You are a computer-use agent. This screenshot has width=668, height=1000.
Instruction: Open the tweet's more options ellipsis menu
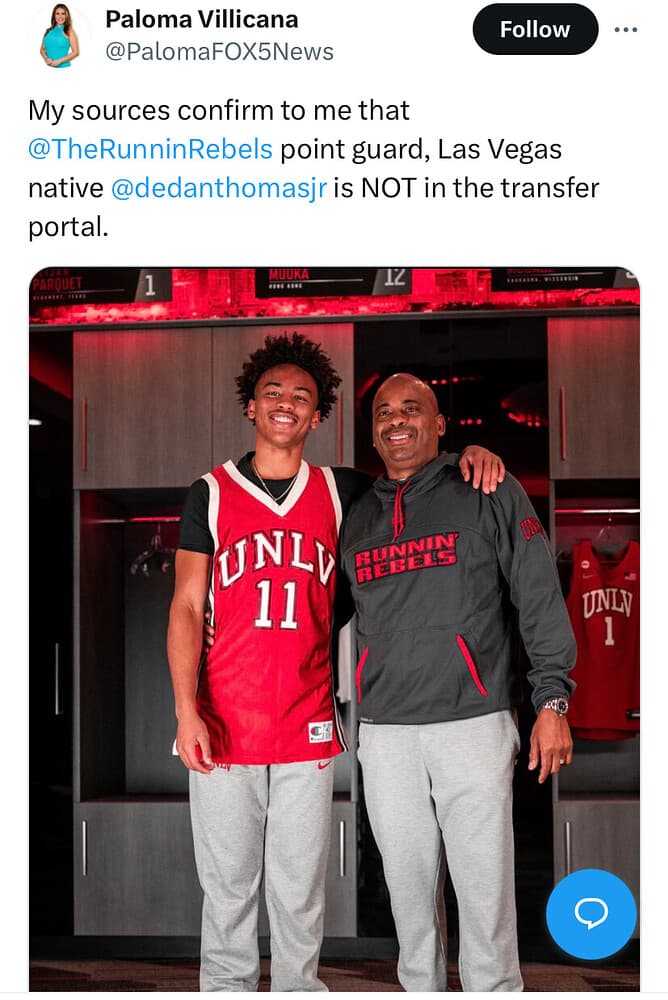[x=625, y=29]
